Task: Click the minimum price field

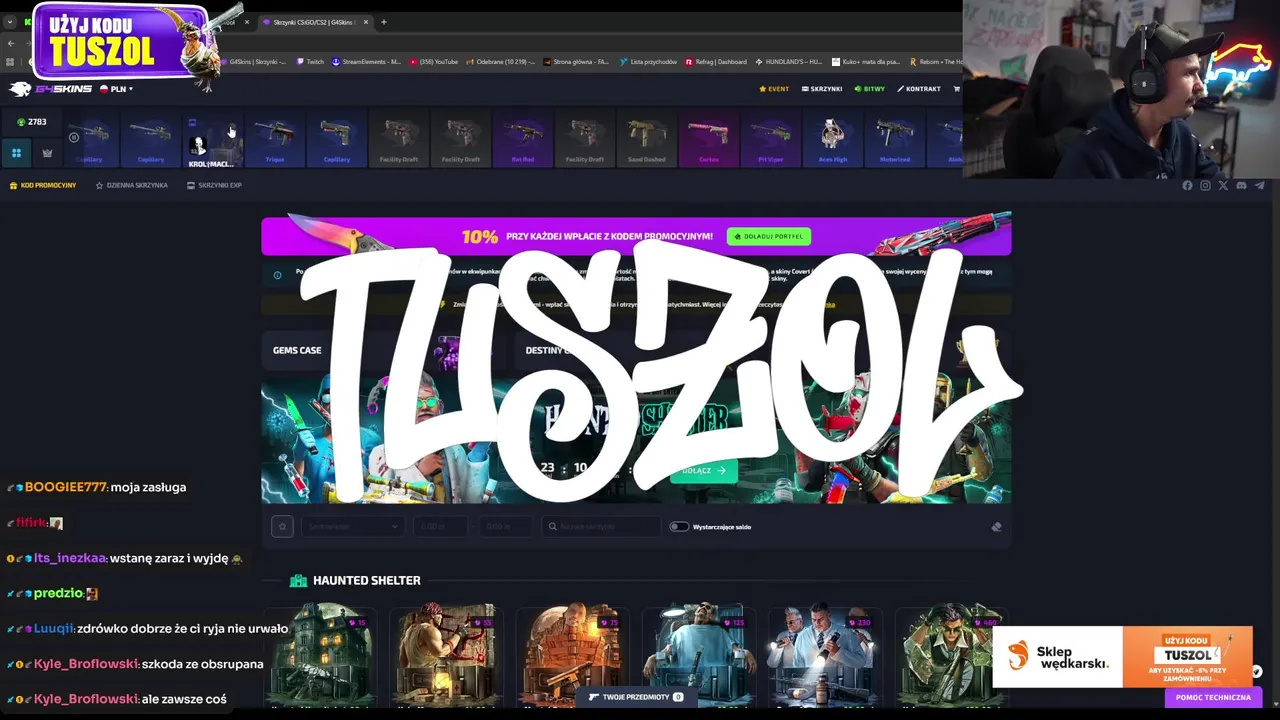Action: [x=442, y=526]
